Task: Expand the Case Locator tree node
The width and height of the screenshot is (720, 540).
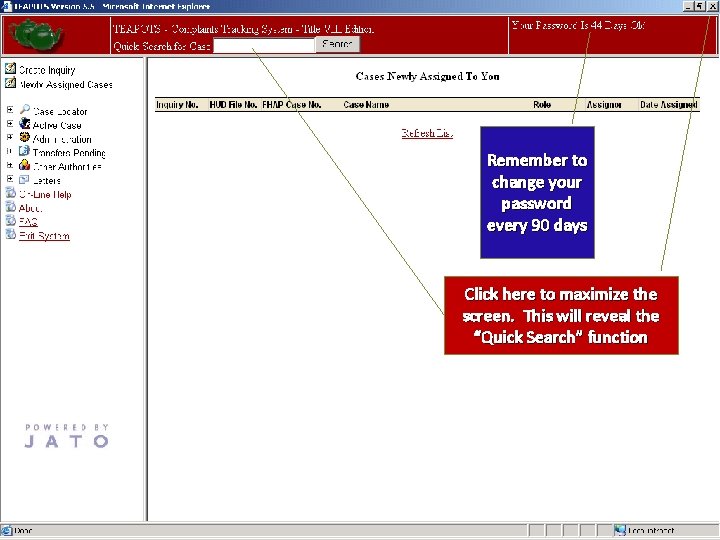Action: tap(10, 110)
